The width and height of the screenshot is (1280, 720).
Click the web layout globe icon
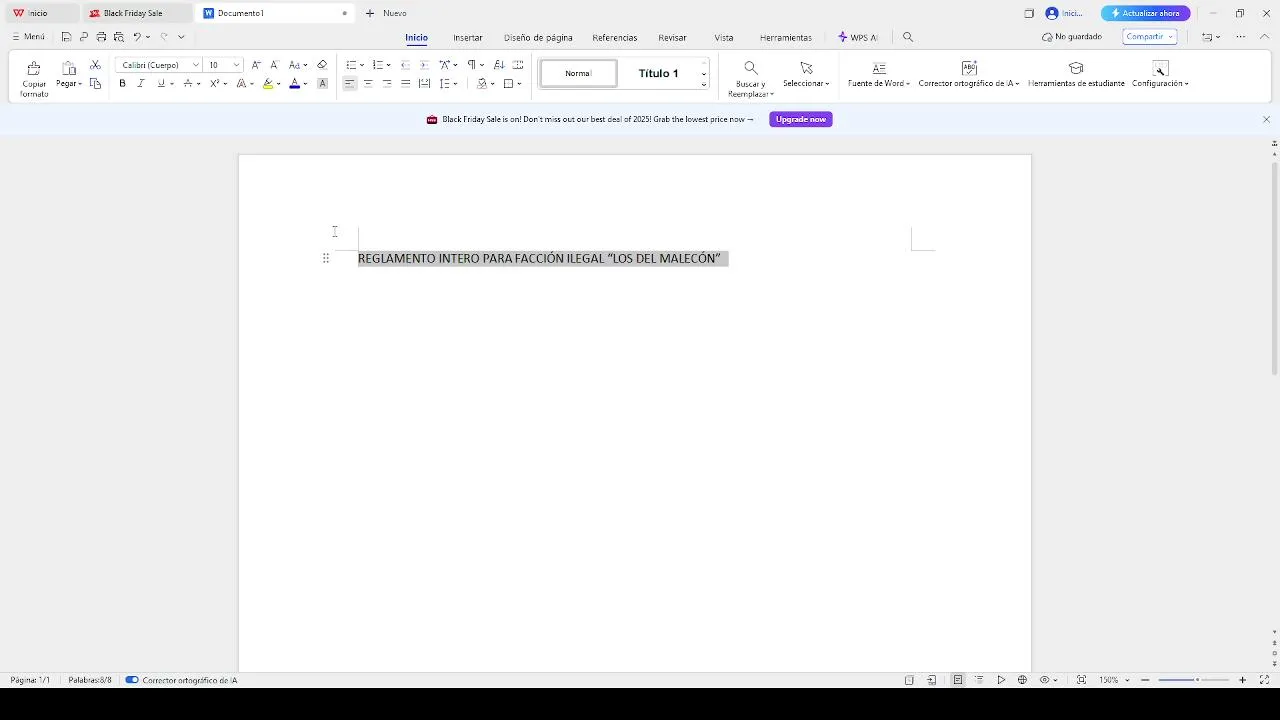(1022, 680)
